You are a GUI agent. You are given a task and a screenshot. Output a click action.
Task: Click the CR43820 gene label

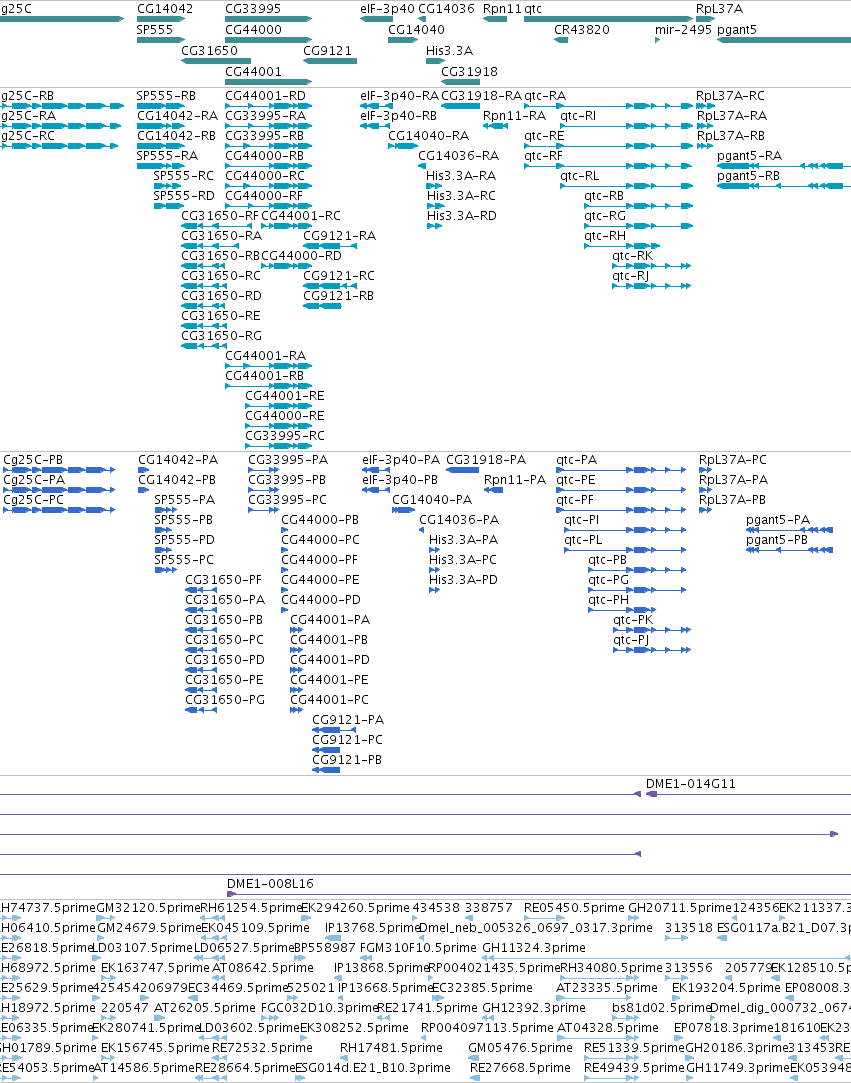pos(582,30)
